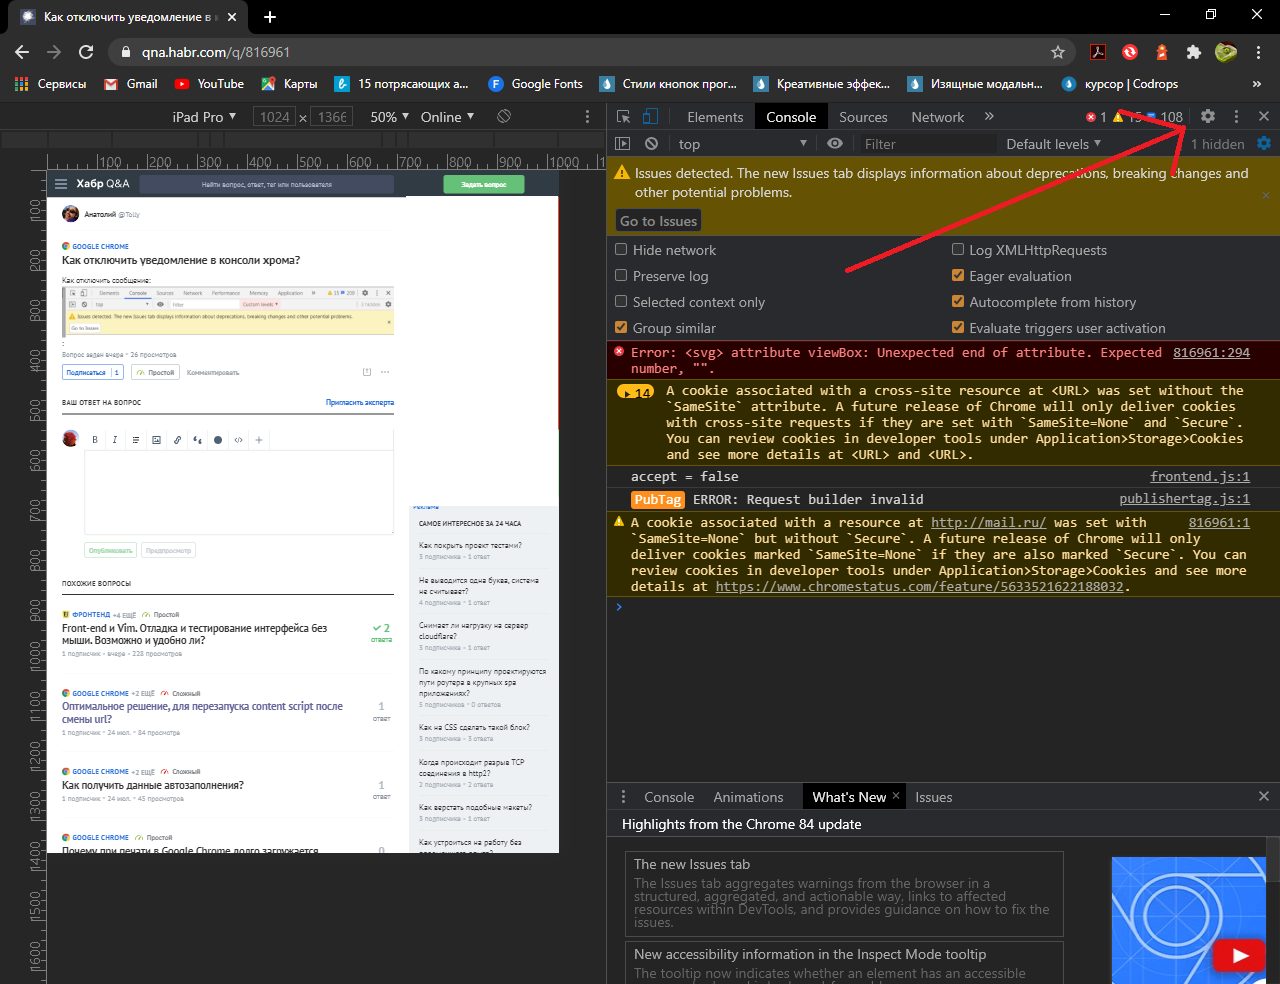Click the 1 hidden messages label
Image resolution: width=1280 pixels, height=984 pixels.
[x=1217, y=144]
